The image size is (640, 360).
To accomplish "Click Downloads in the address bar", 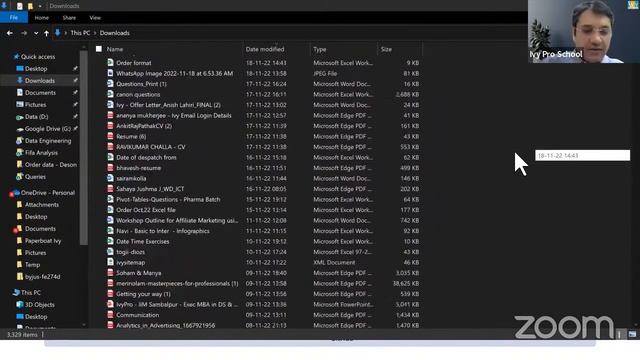I will [115, 33].
